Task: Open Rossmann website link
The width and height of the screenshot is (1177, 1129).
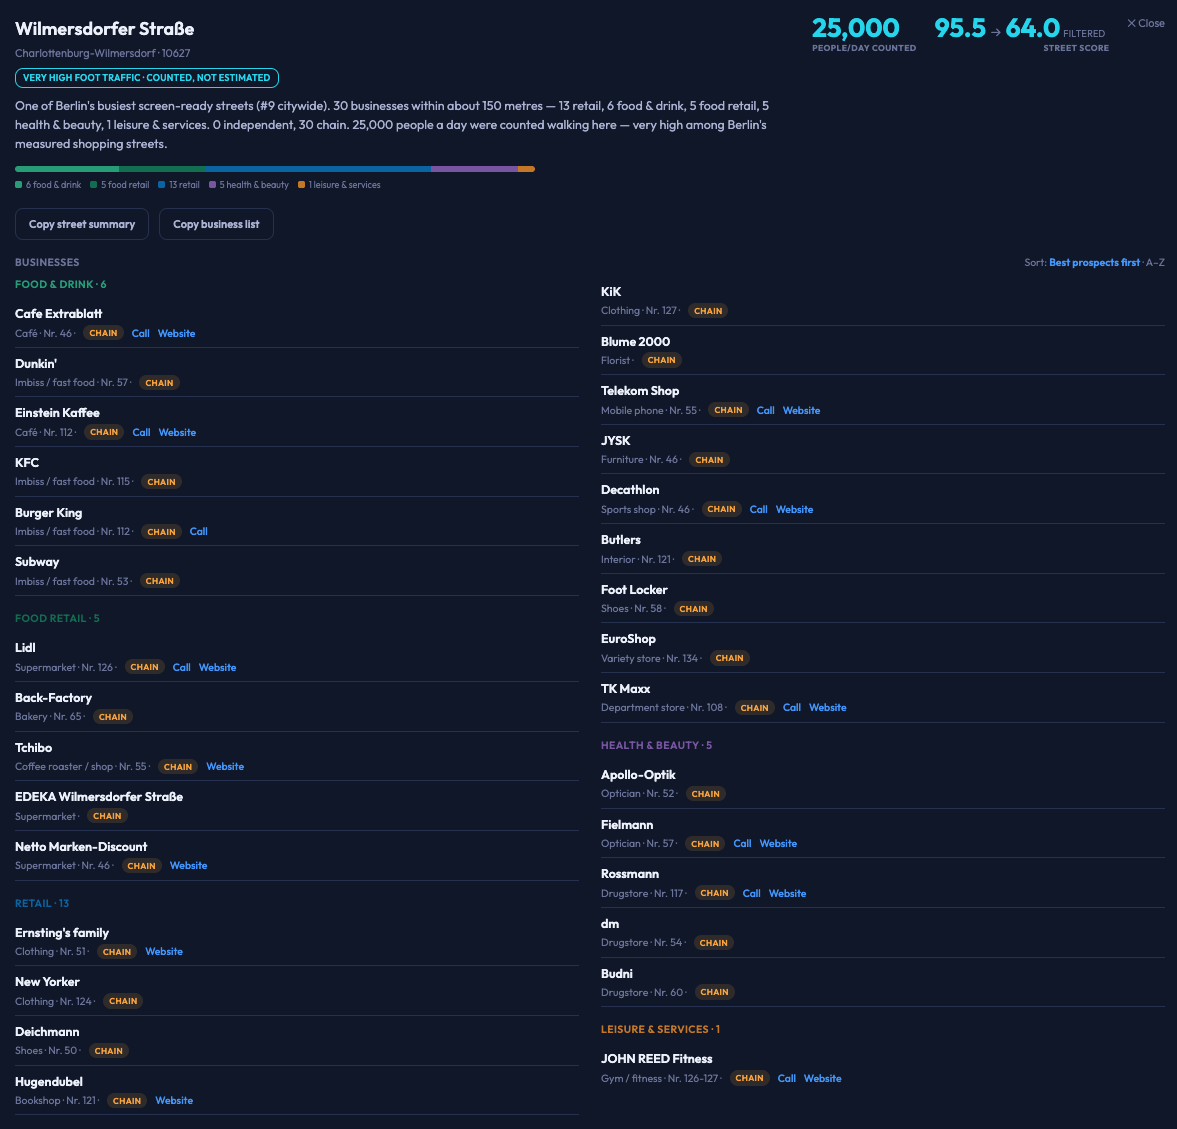Action: click(x=787, y=893)
